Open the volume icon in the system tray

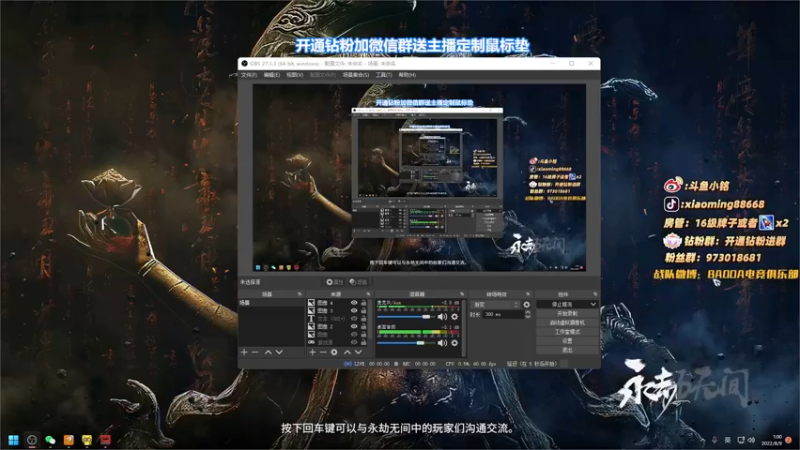click(751, 440)
